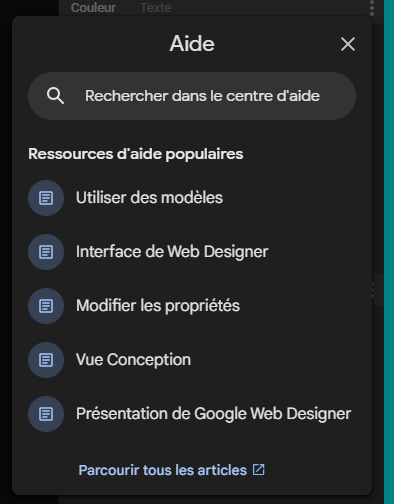
Task: Switch to the Texte tab
Action: pyautogui.click(x=156, y=7)
